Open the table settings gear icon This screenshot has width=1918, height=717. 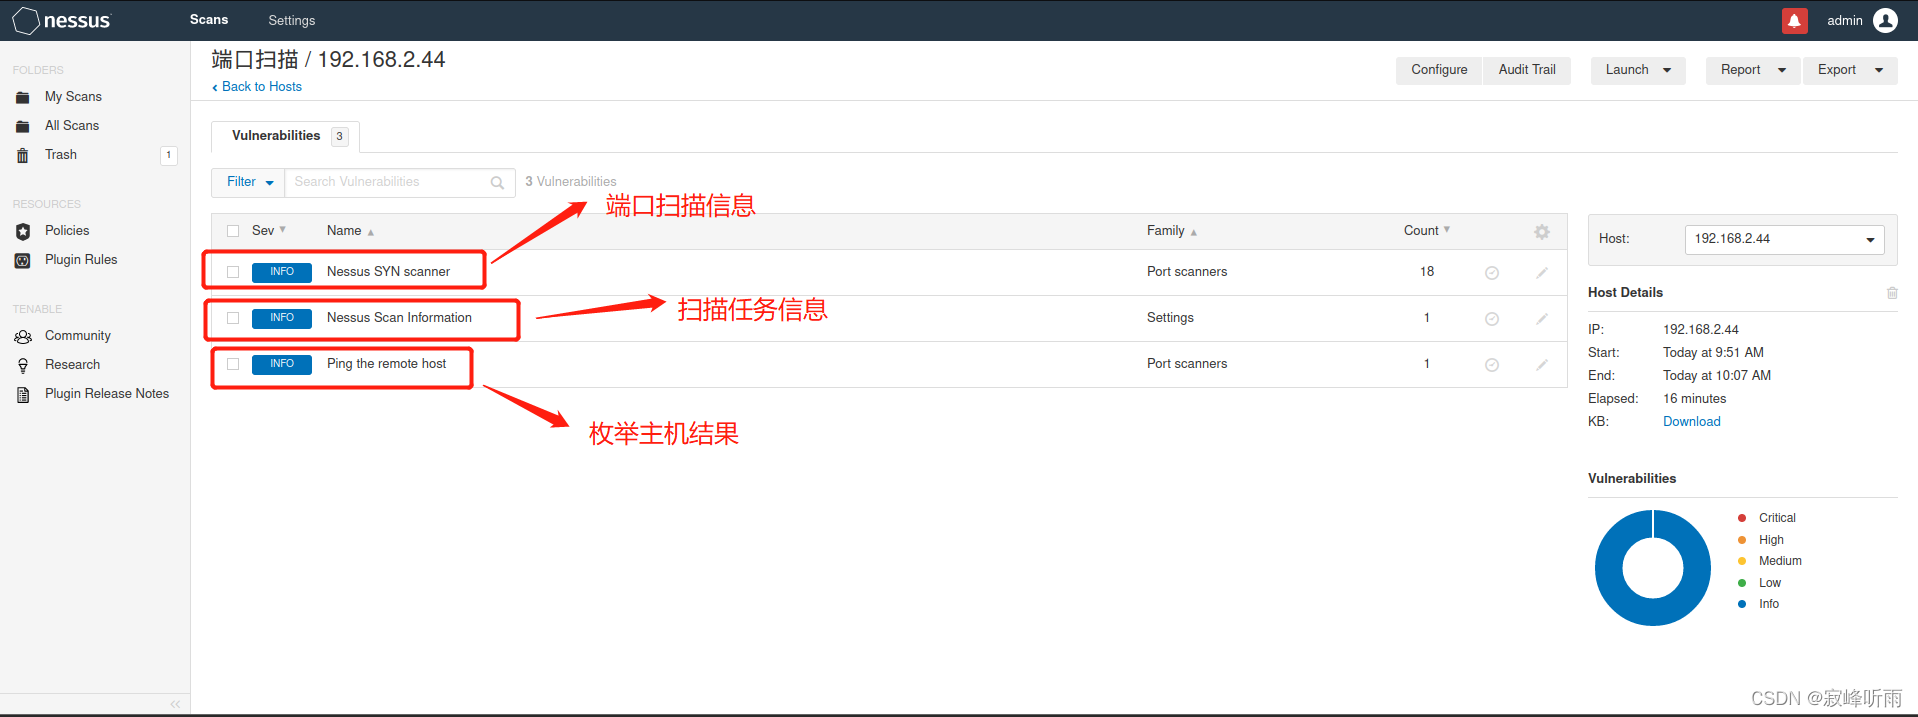point(1542,231)
